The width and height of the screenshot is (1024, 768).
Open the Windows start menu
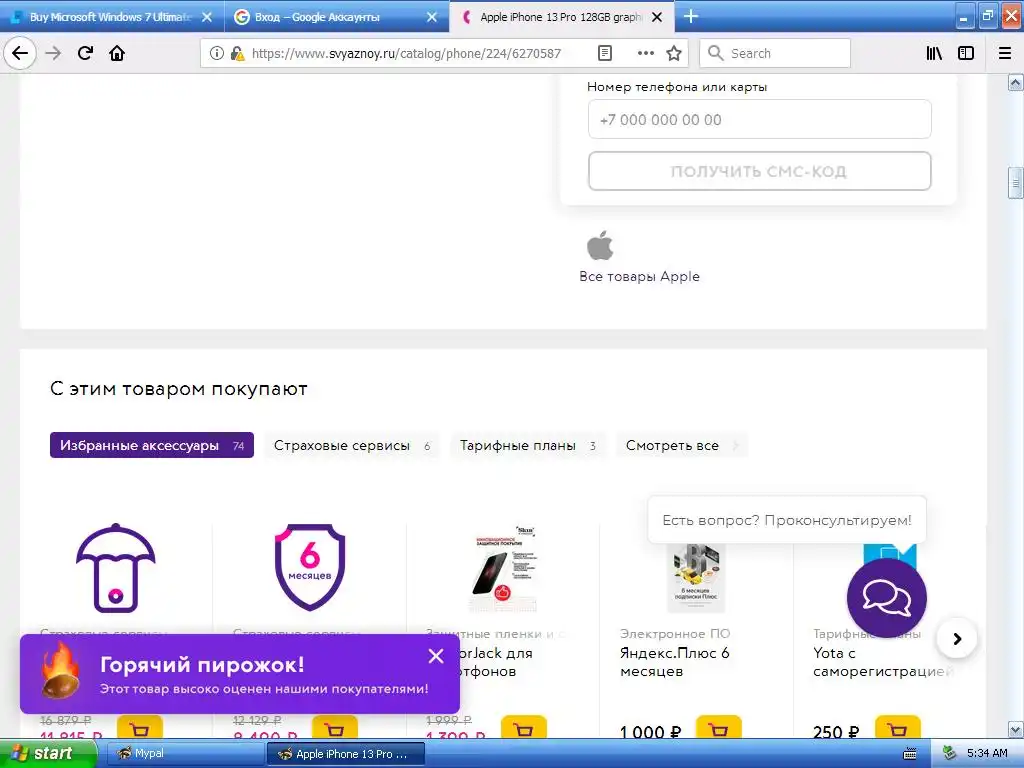click(x=48, y=754)
